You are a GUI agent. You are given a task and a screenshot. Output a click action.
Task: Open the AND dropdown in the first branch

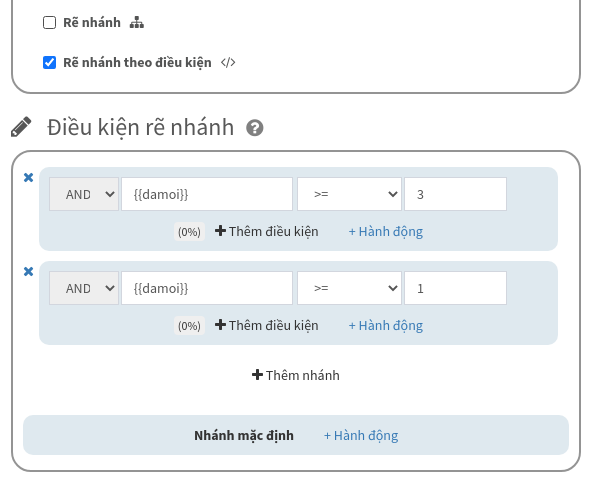click(x=84, y=194)
